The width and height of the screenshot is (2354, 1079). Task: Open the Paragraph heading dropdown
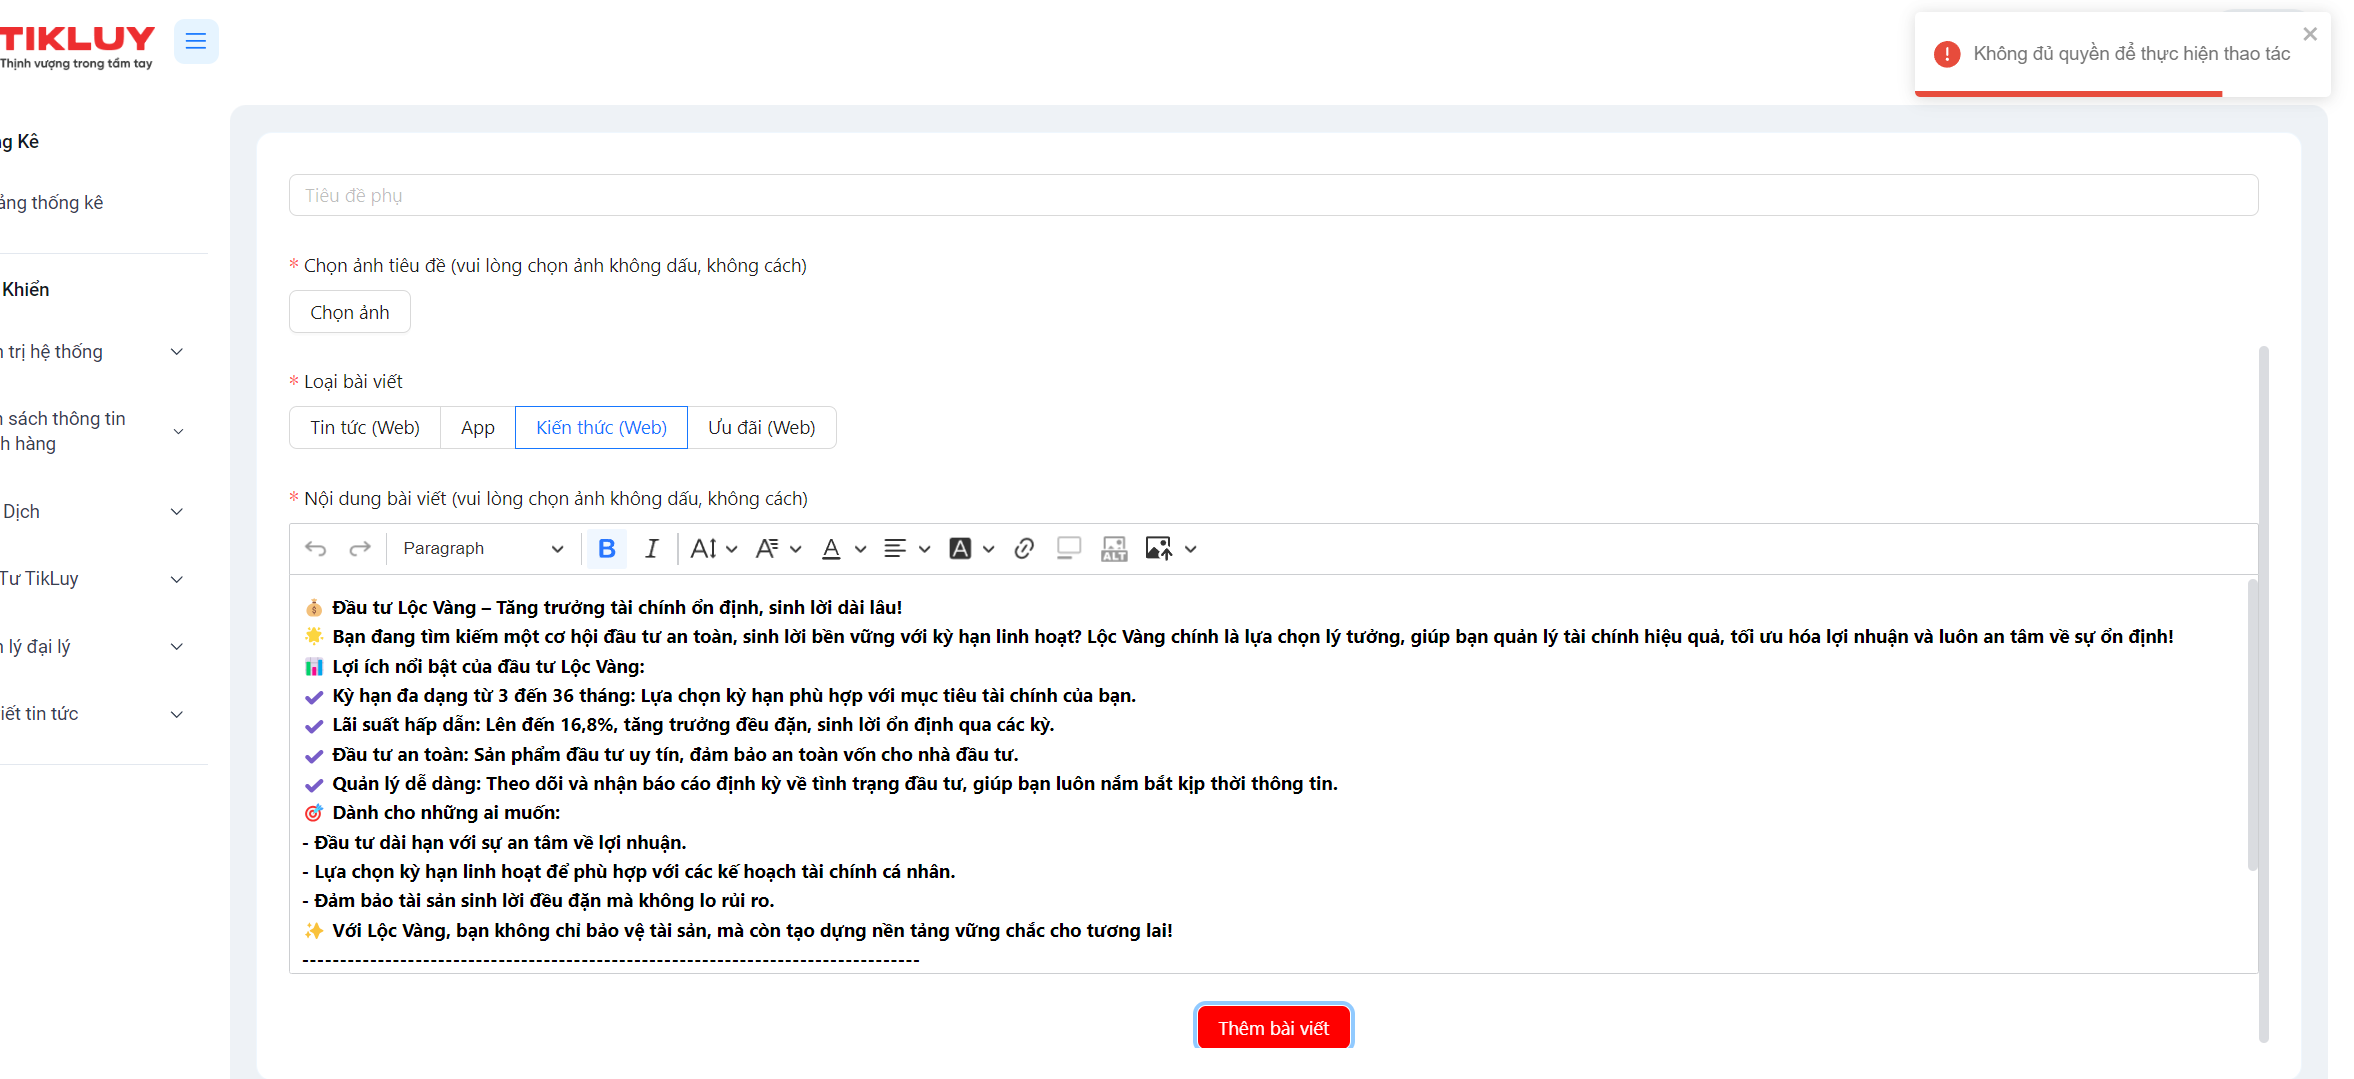(483, 549)
